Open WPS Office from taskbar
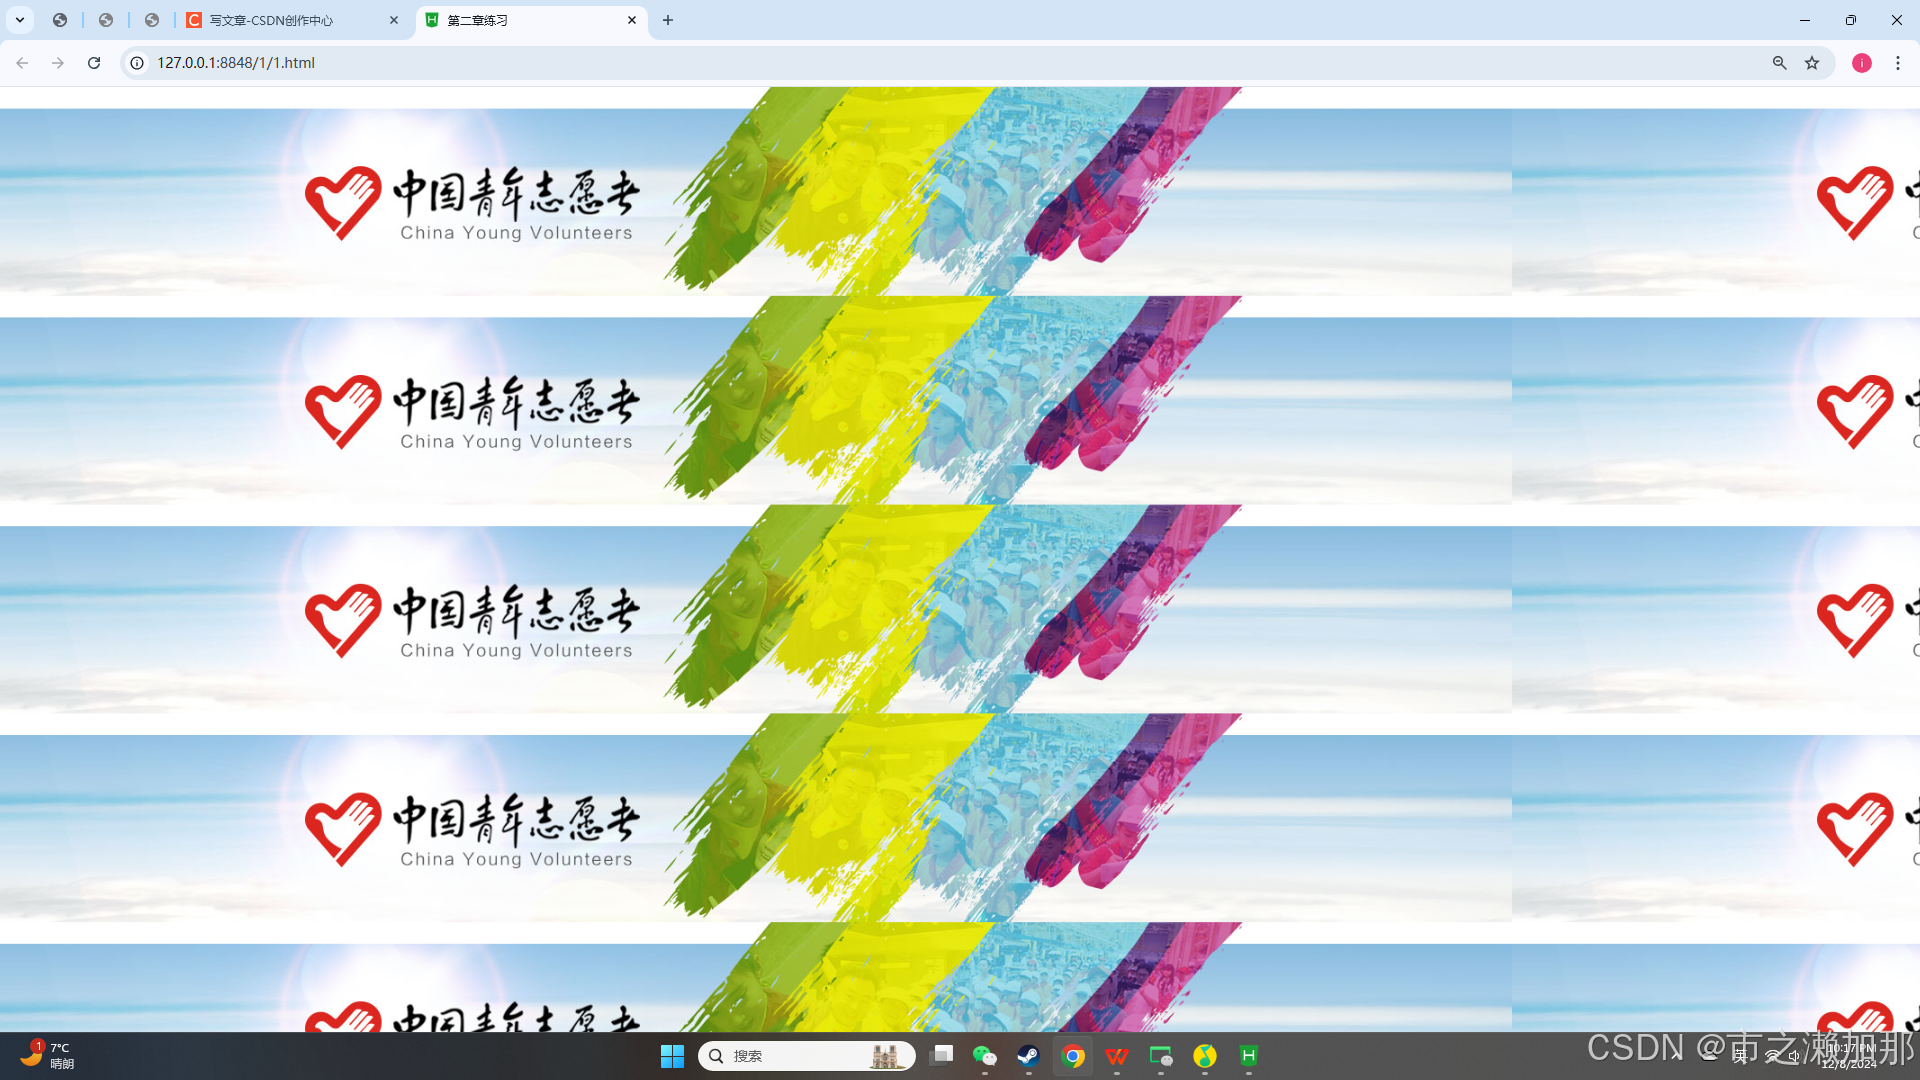1920x1080 pixels. click(1117, 1056)
